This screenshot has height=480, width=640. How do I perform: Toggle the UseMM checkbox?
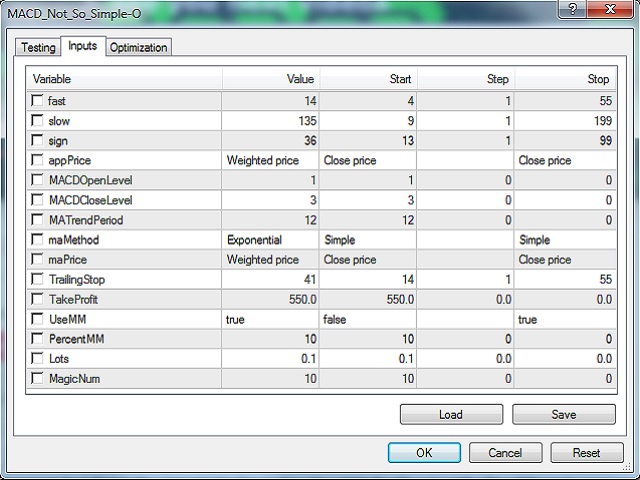[38, 320]
